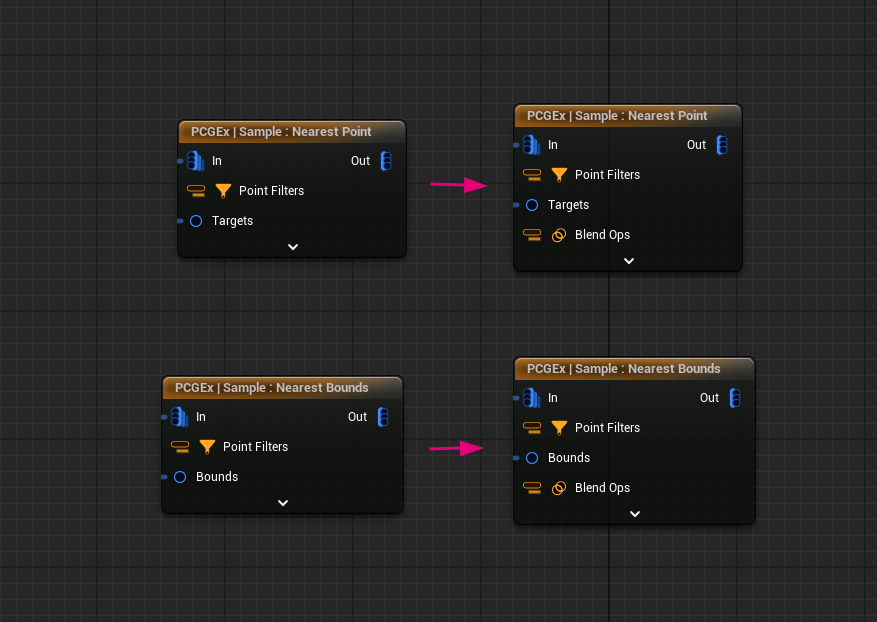
Task: Expand the Nearest Bounds node that lacks Blend Ops
Action: click(x=283, y=502)
